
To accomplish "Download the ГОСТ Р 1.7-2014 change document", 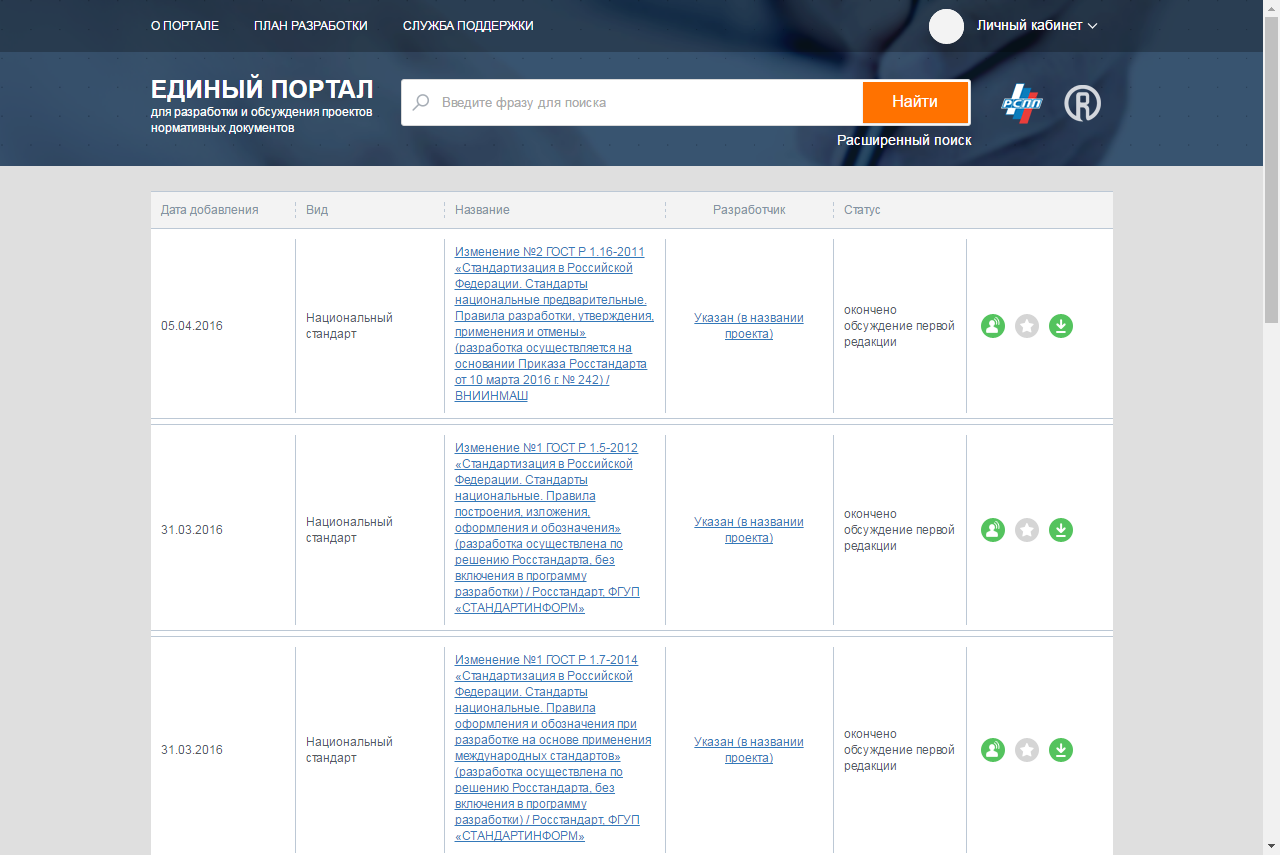I will click(x=1061, y=750).
